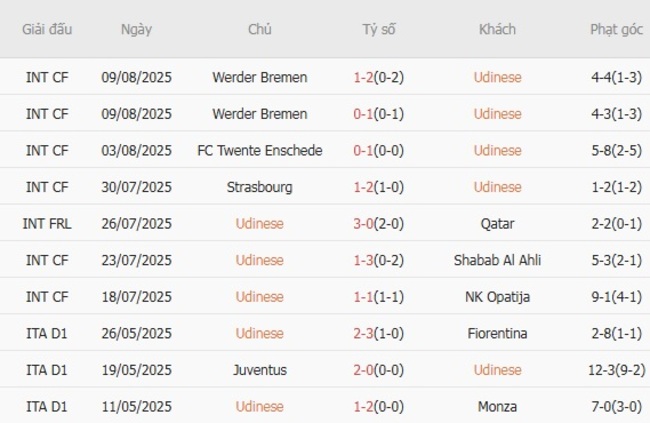The height and width of the screenshot is (423, 650).
Task: Open FC Twente Enschede team link
Action: coord(260,150)
